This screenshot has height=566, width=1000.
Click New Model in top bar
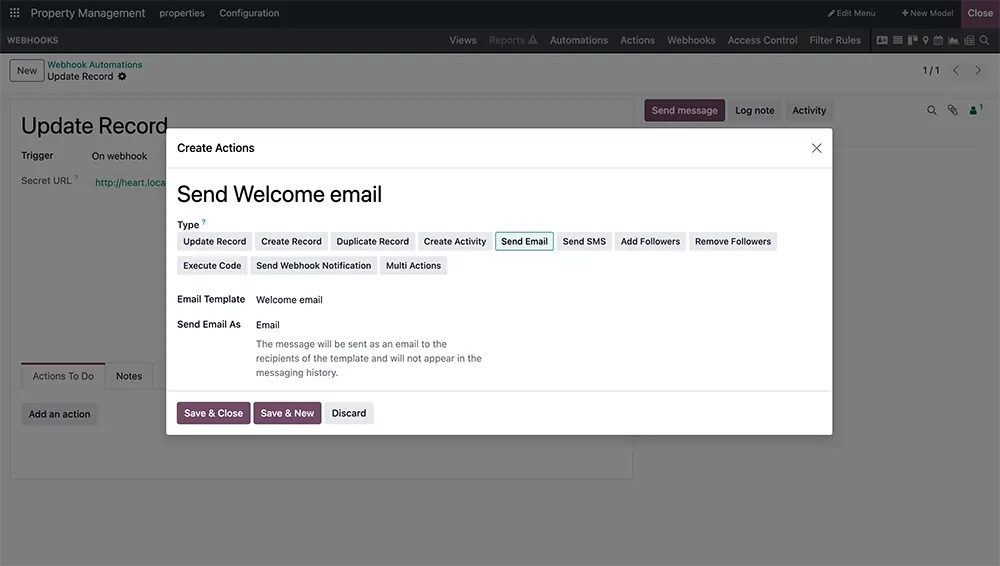point(927,13)
